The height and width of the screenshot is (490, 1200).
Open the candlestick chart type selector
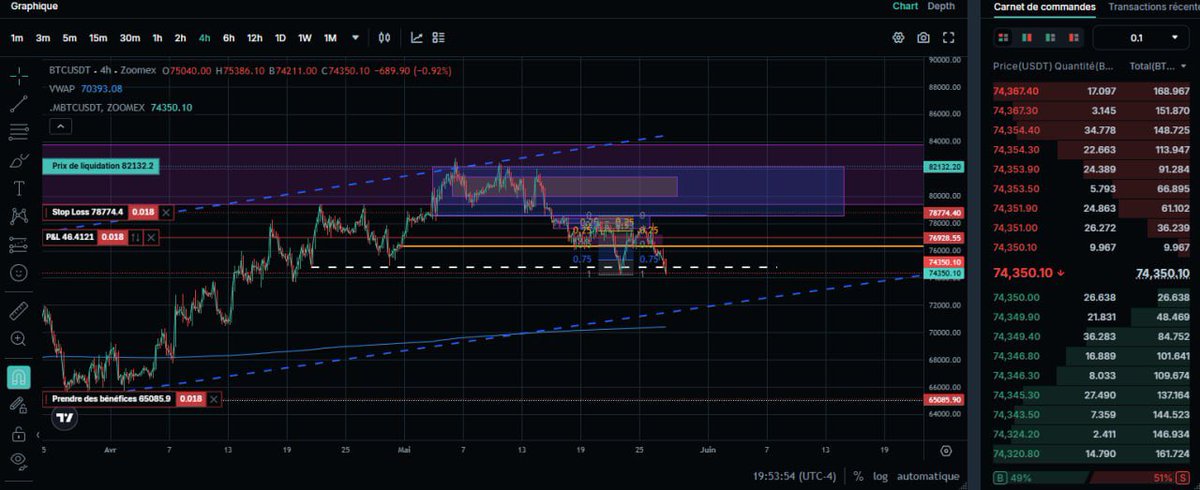coord(384,38)
